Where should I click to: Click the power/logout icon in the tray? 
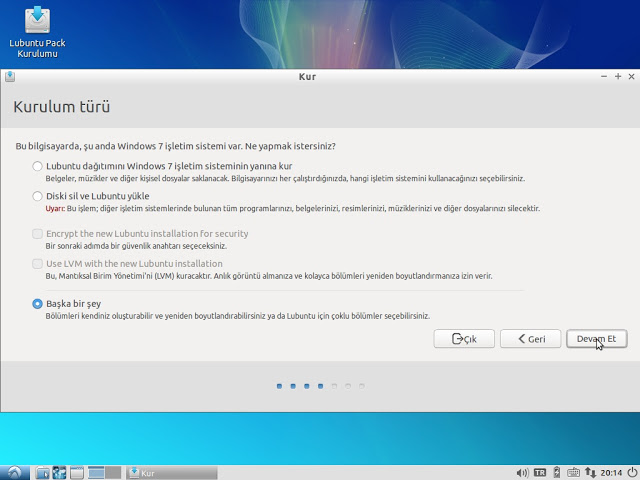631,472
